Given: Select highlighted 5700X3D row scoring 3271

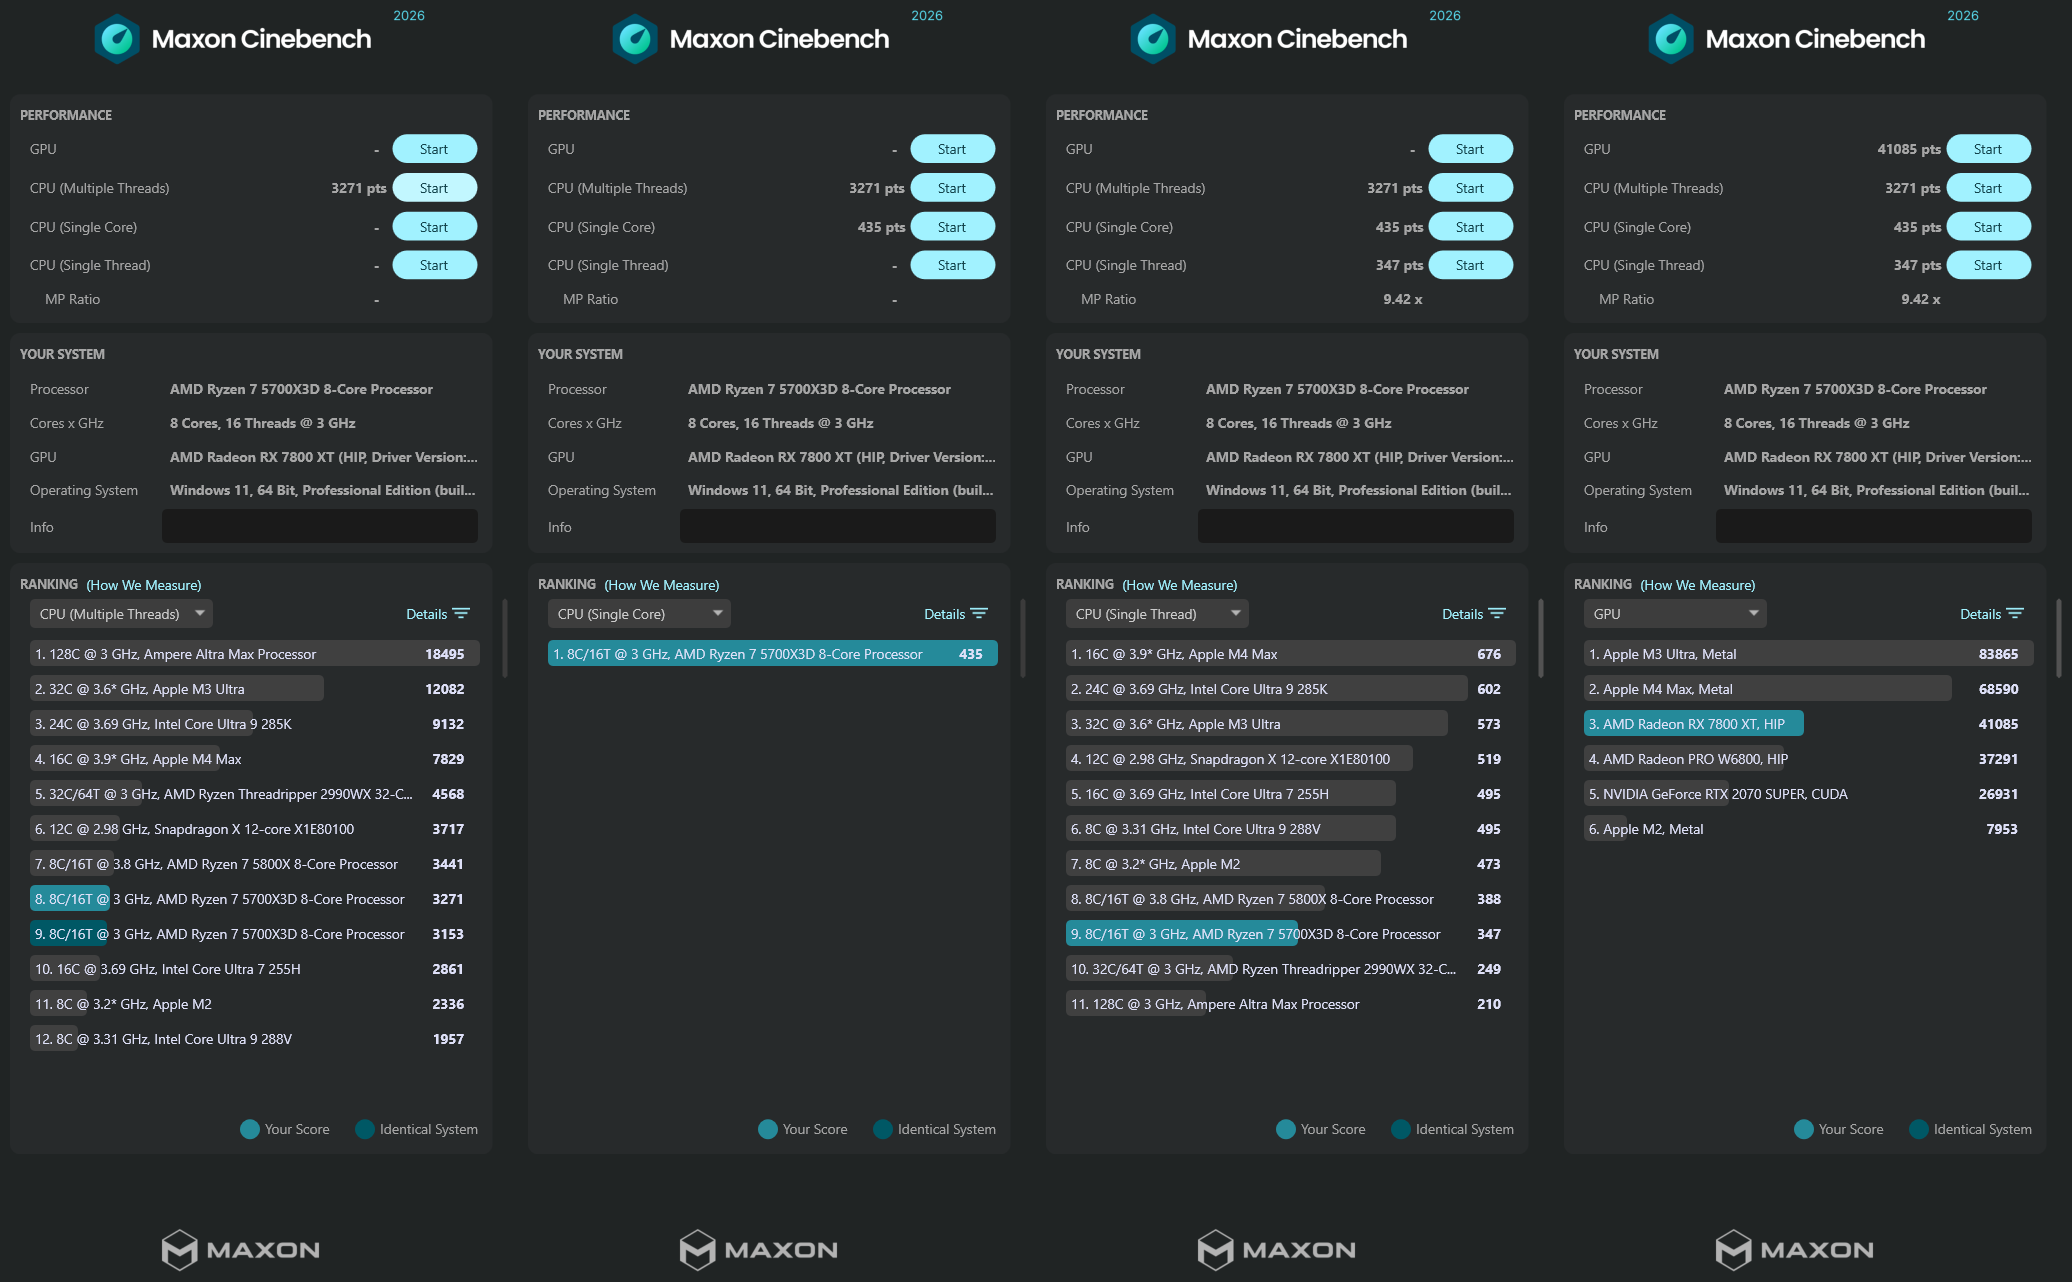Looking at the screenshot, I should 255,899.
